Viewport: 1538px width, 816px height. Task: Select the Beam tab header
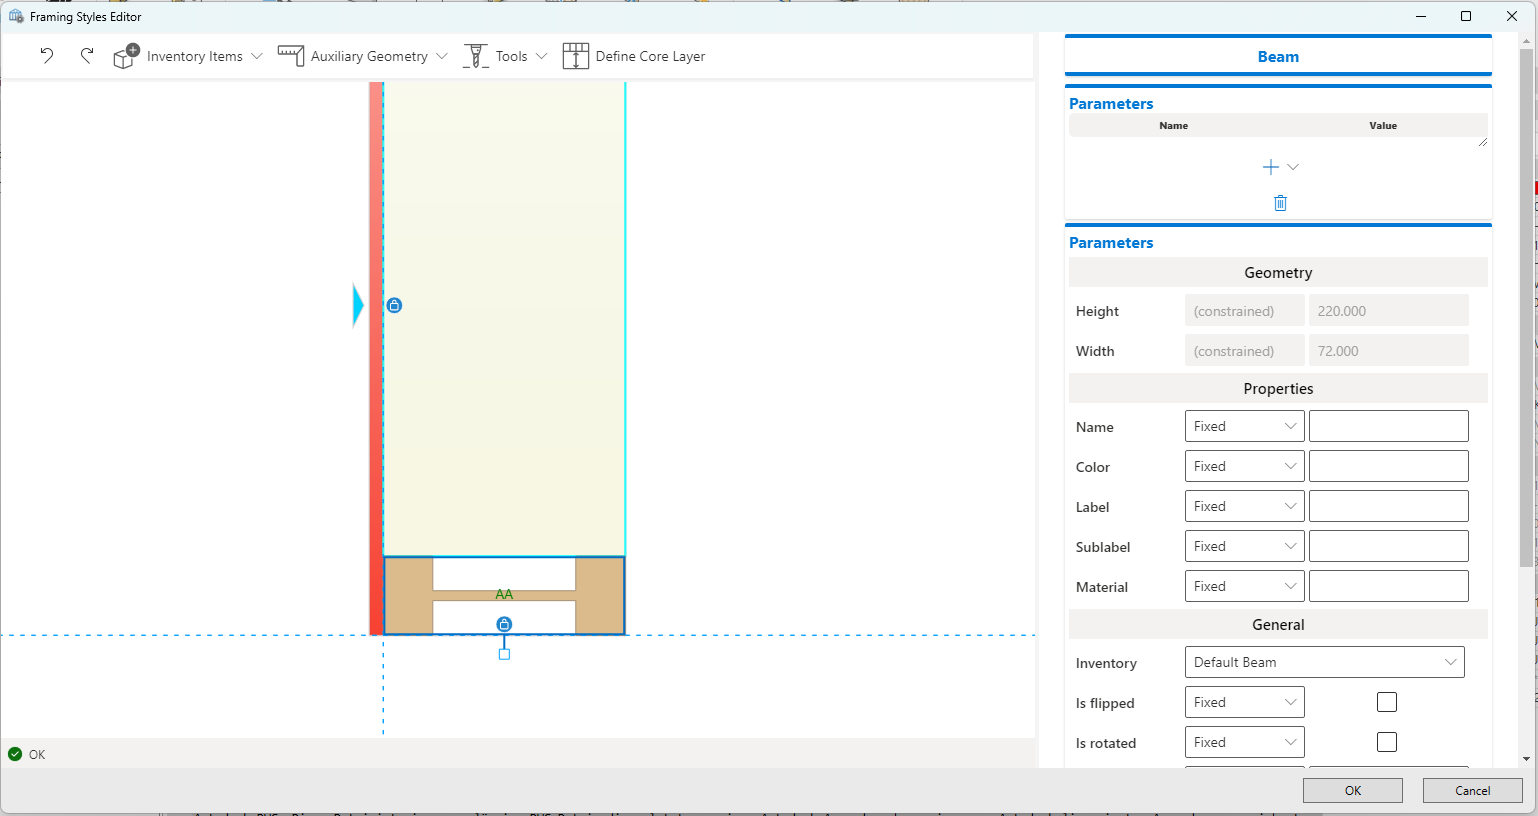pos(1278,57)
